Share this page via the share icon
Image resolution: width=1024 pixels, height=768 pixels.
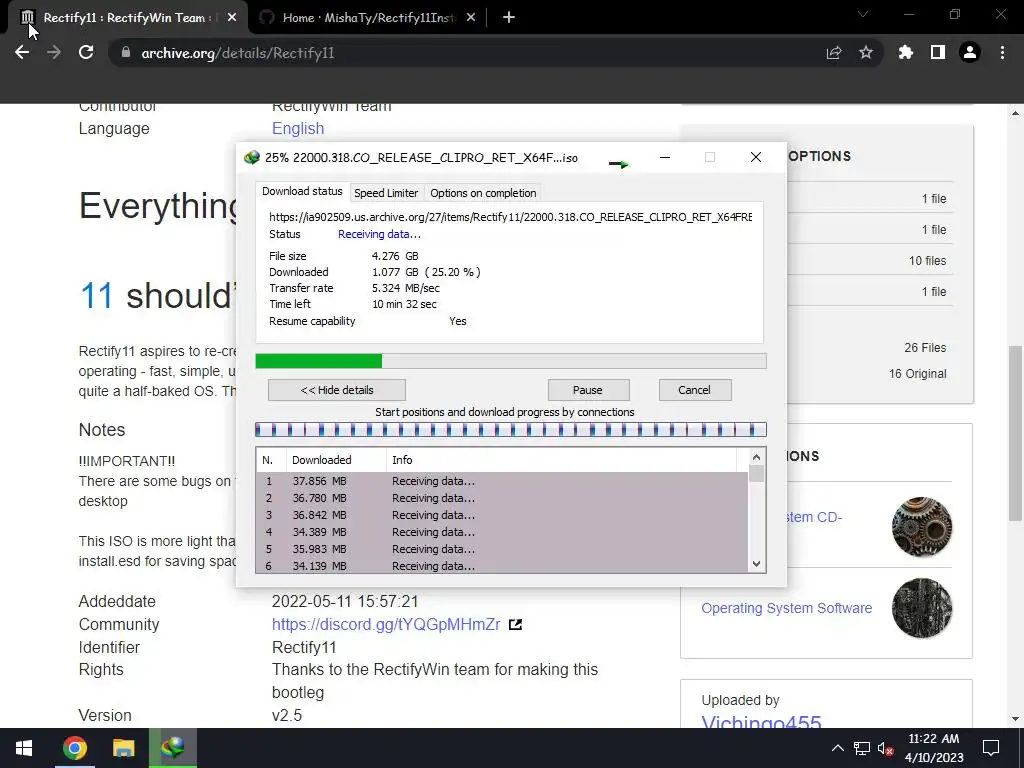pyautogui.click(x=834, y=52)
